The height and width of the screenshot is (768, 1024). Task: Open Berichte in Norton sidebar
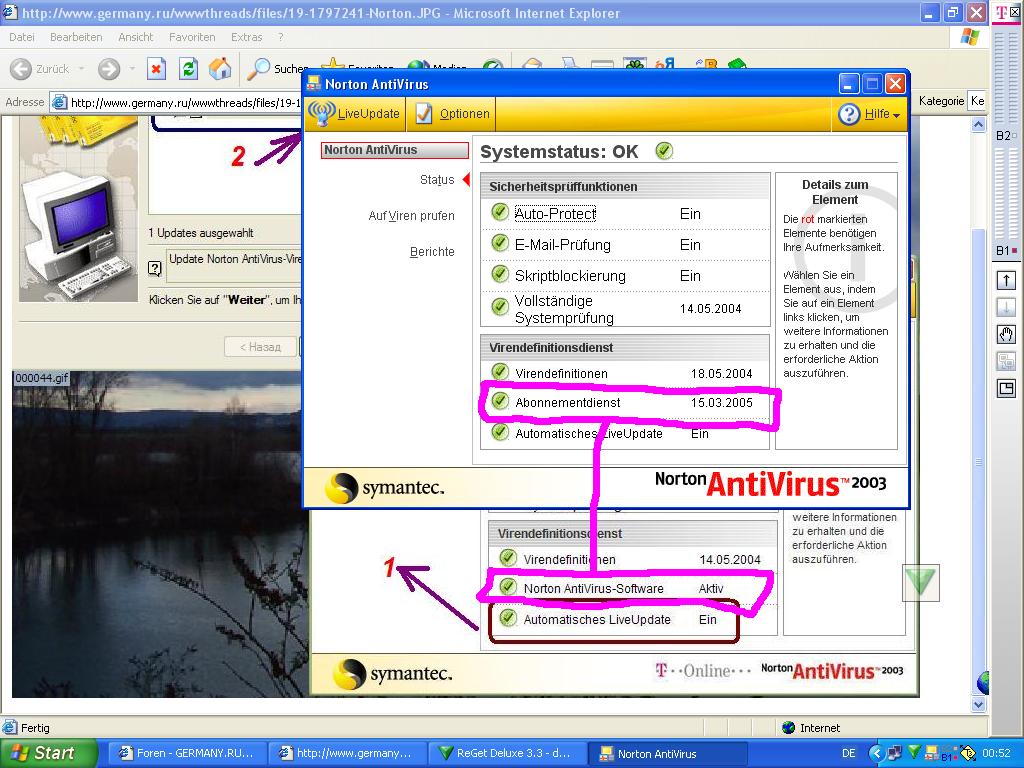point(432,252)
